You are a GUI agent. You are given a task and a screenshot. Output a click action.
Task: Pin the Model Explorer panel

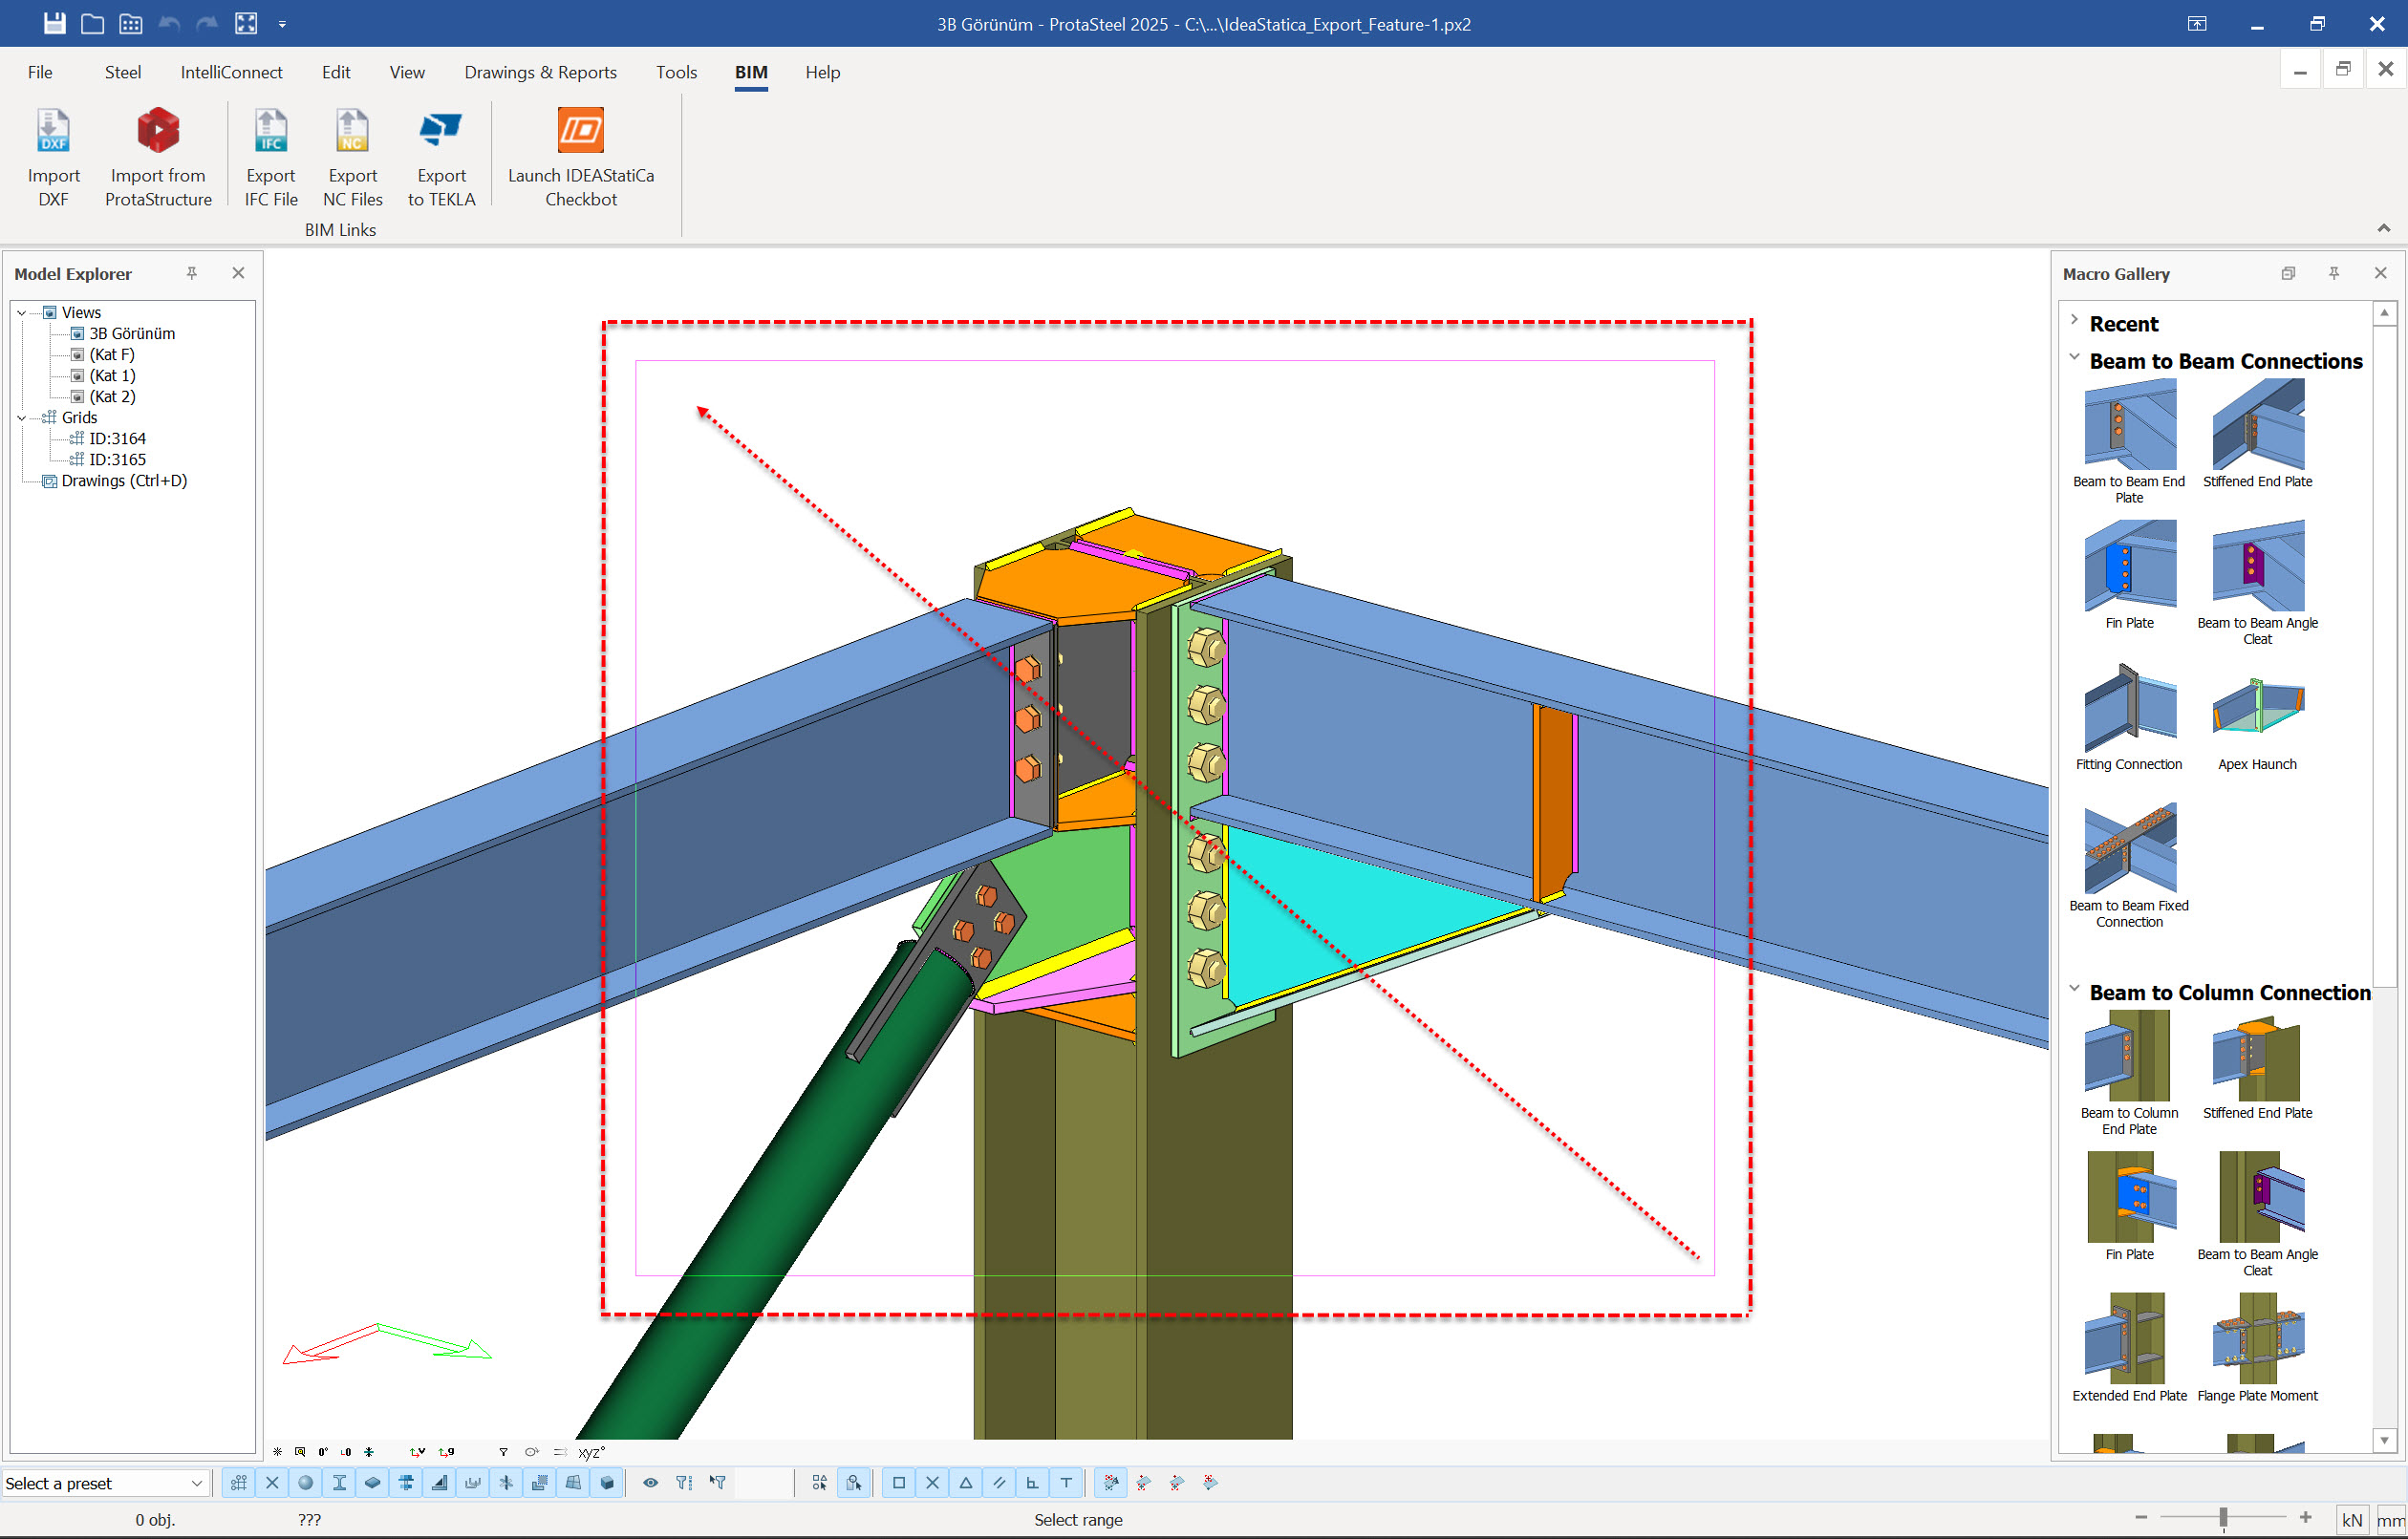[x=192, y=273]
